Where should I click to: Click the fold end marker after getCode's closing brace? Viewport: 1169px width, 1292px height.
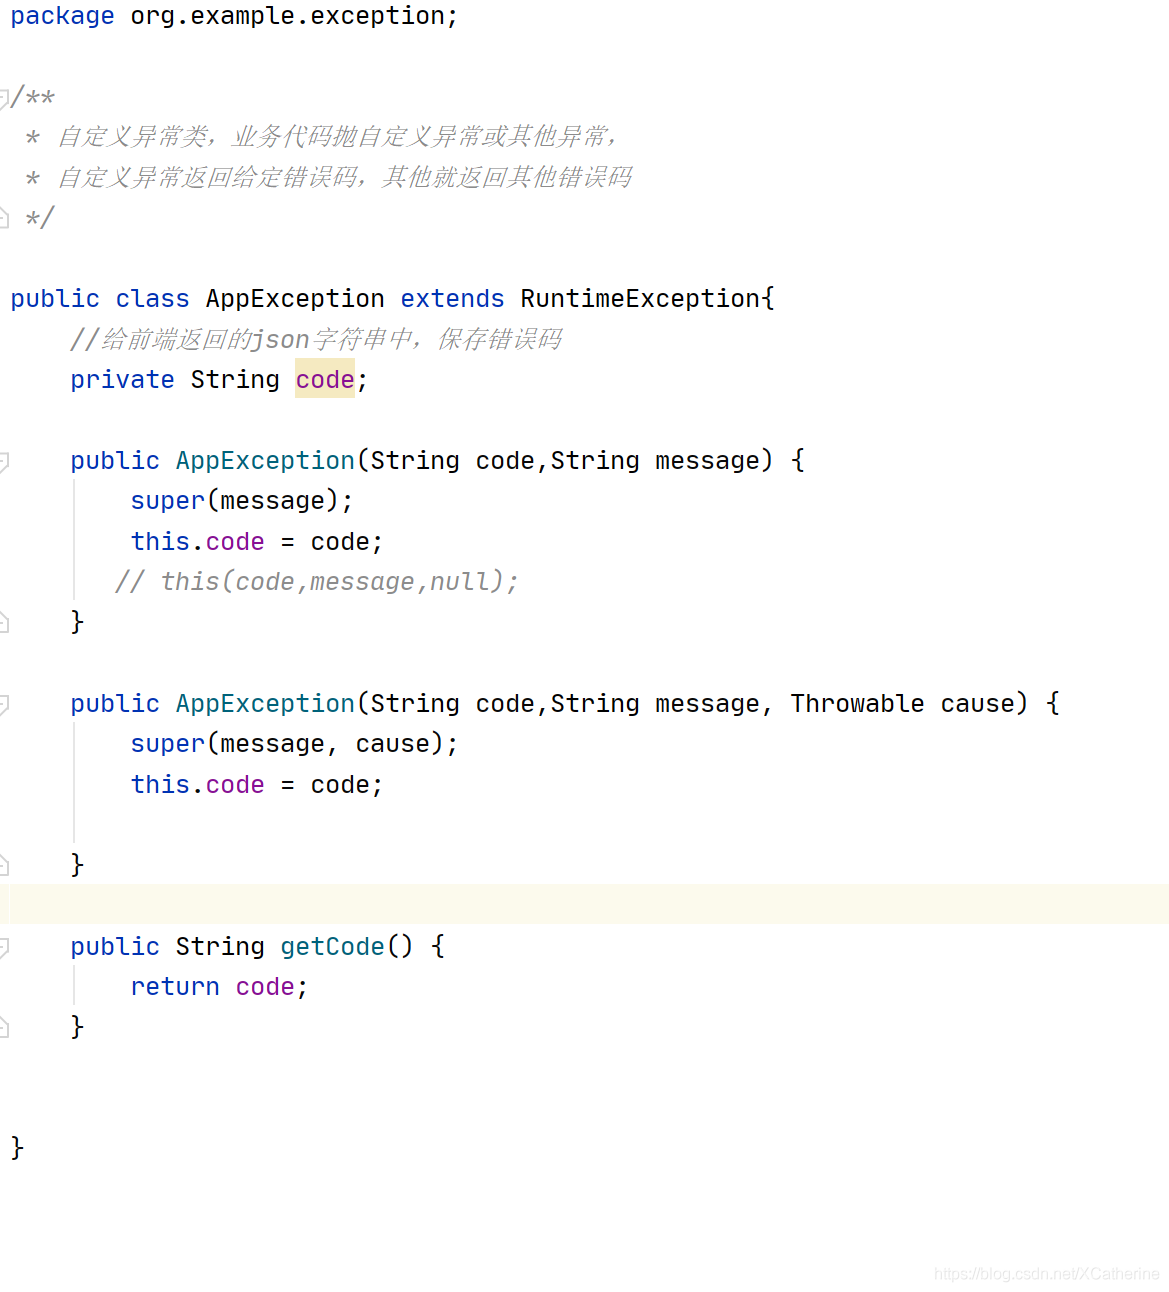point(4,1027)
